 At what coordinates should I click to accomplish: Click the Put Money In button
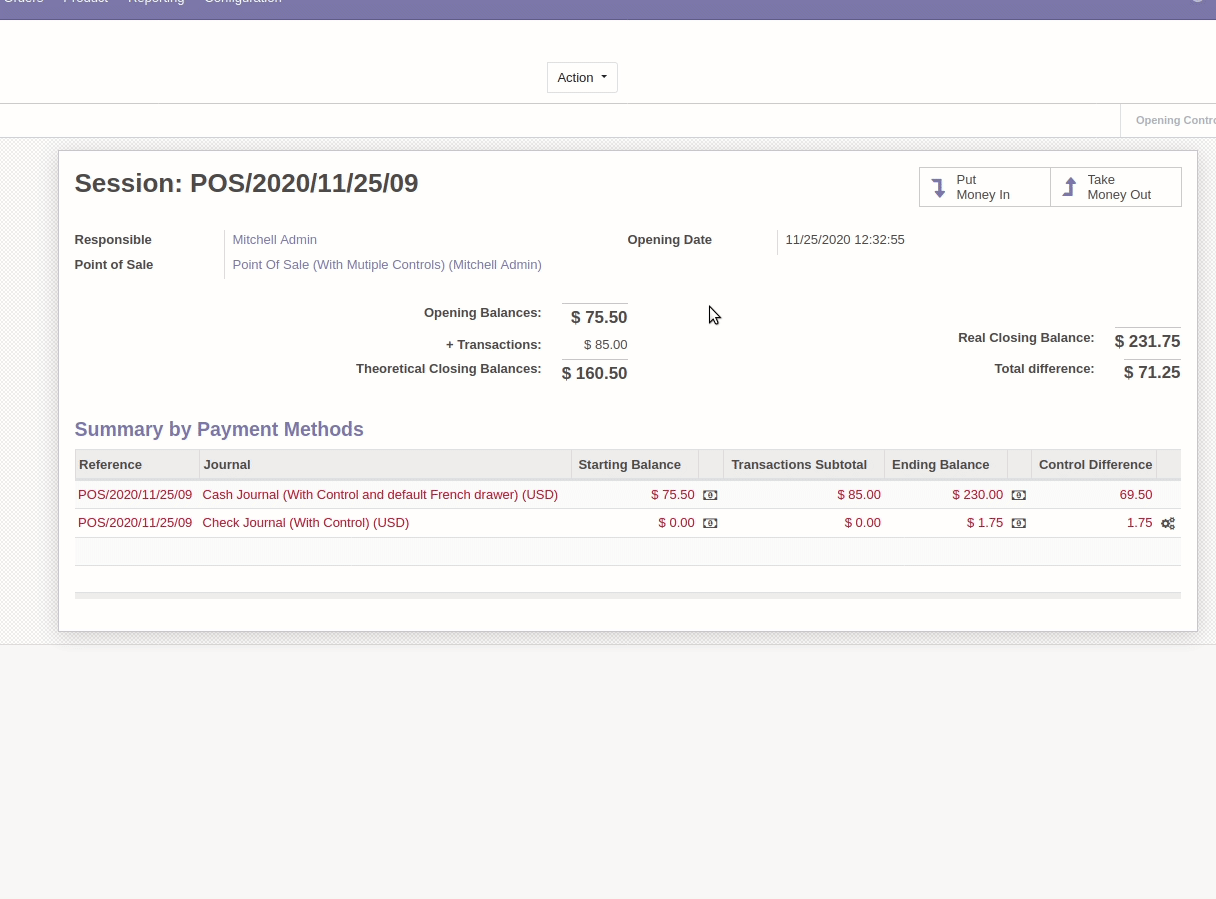coord(985,187)
